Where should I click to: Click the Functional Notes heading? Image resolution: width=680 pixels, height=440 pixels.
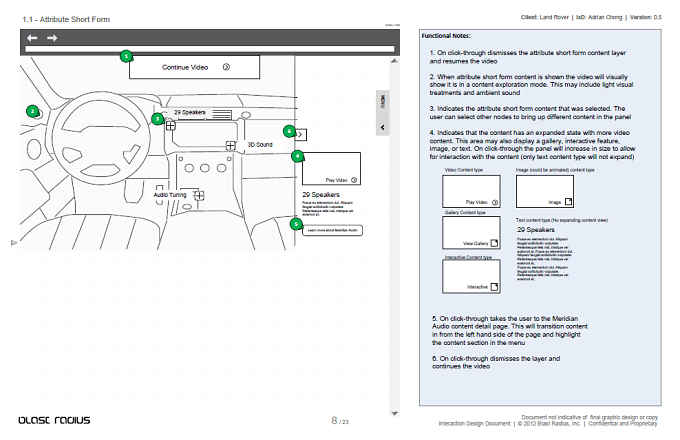(446, 36)
